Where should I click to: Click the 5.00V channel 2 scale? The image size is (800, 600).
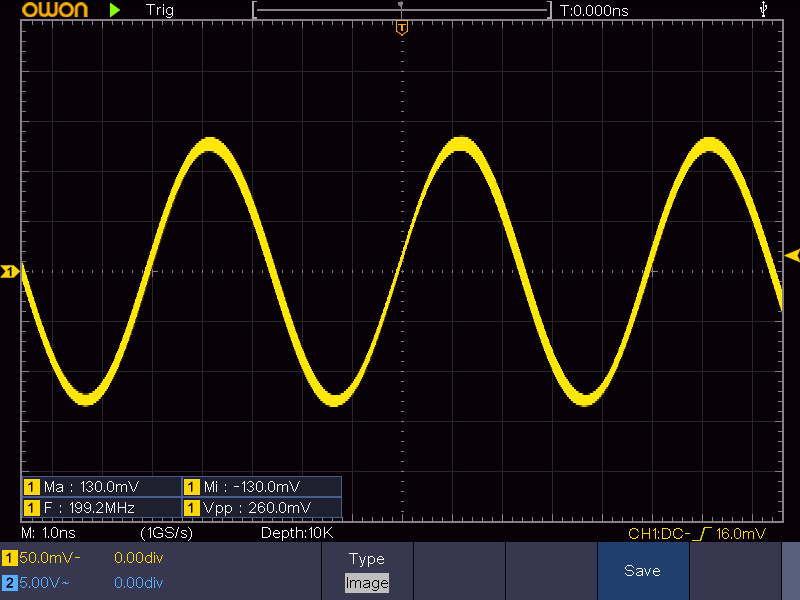[x=44, y=583]
